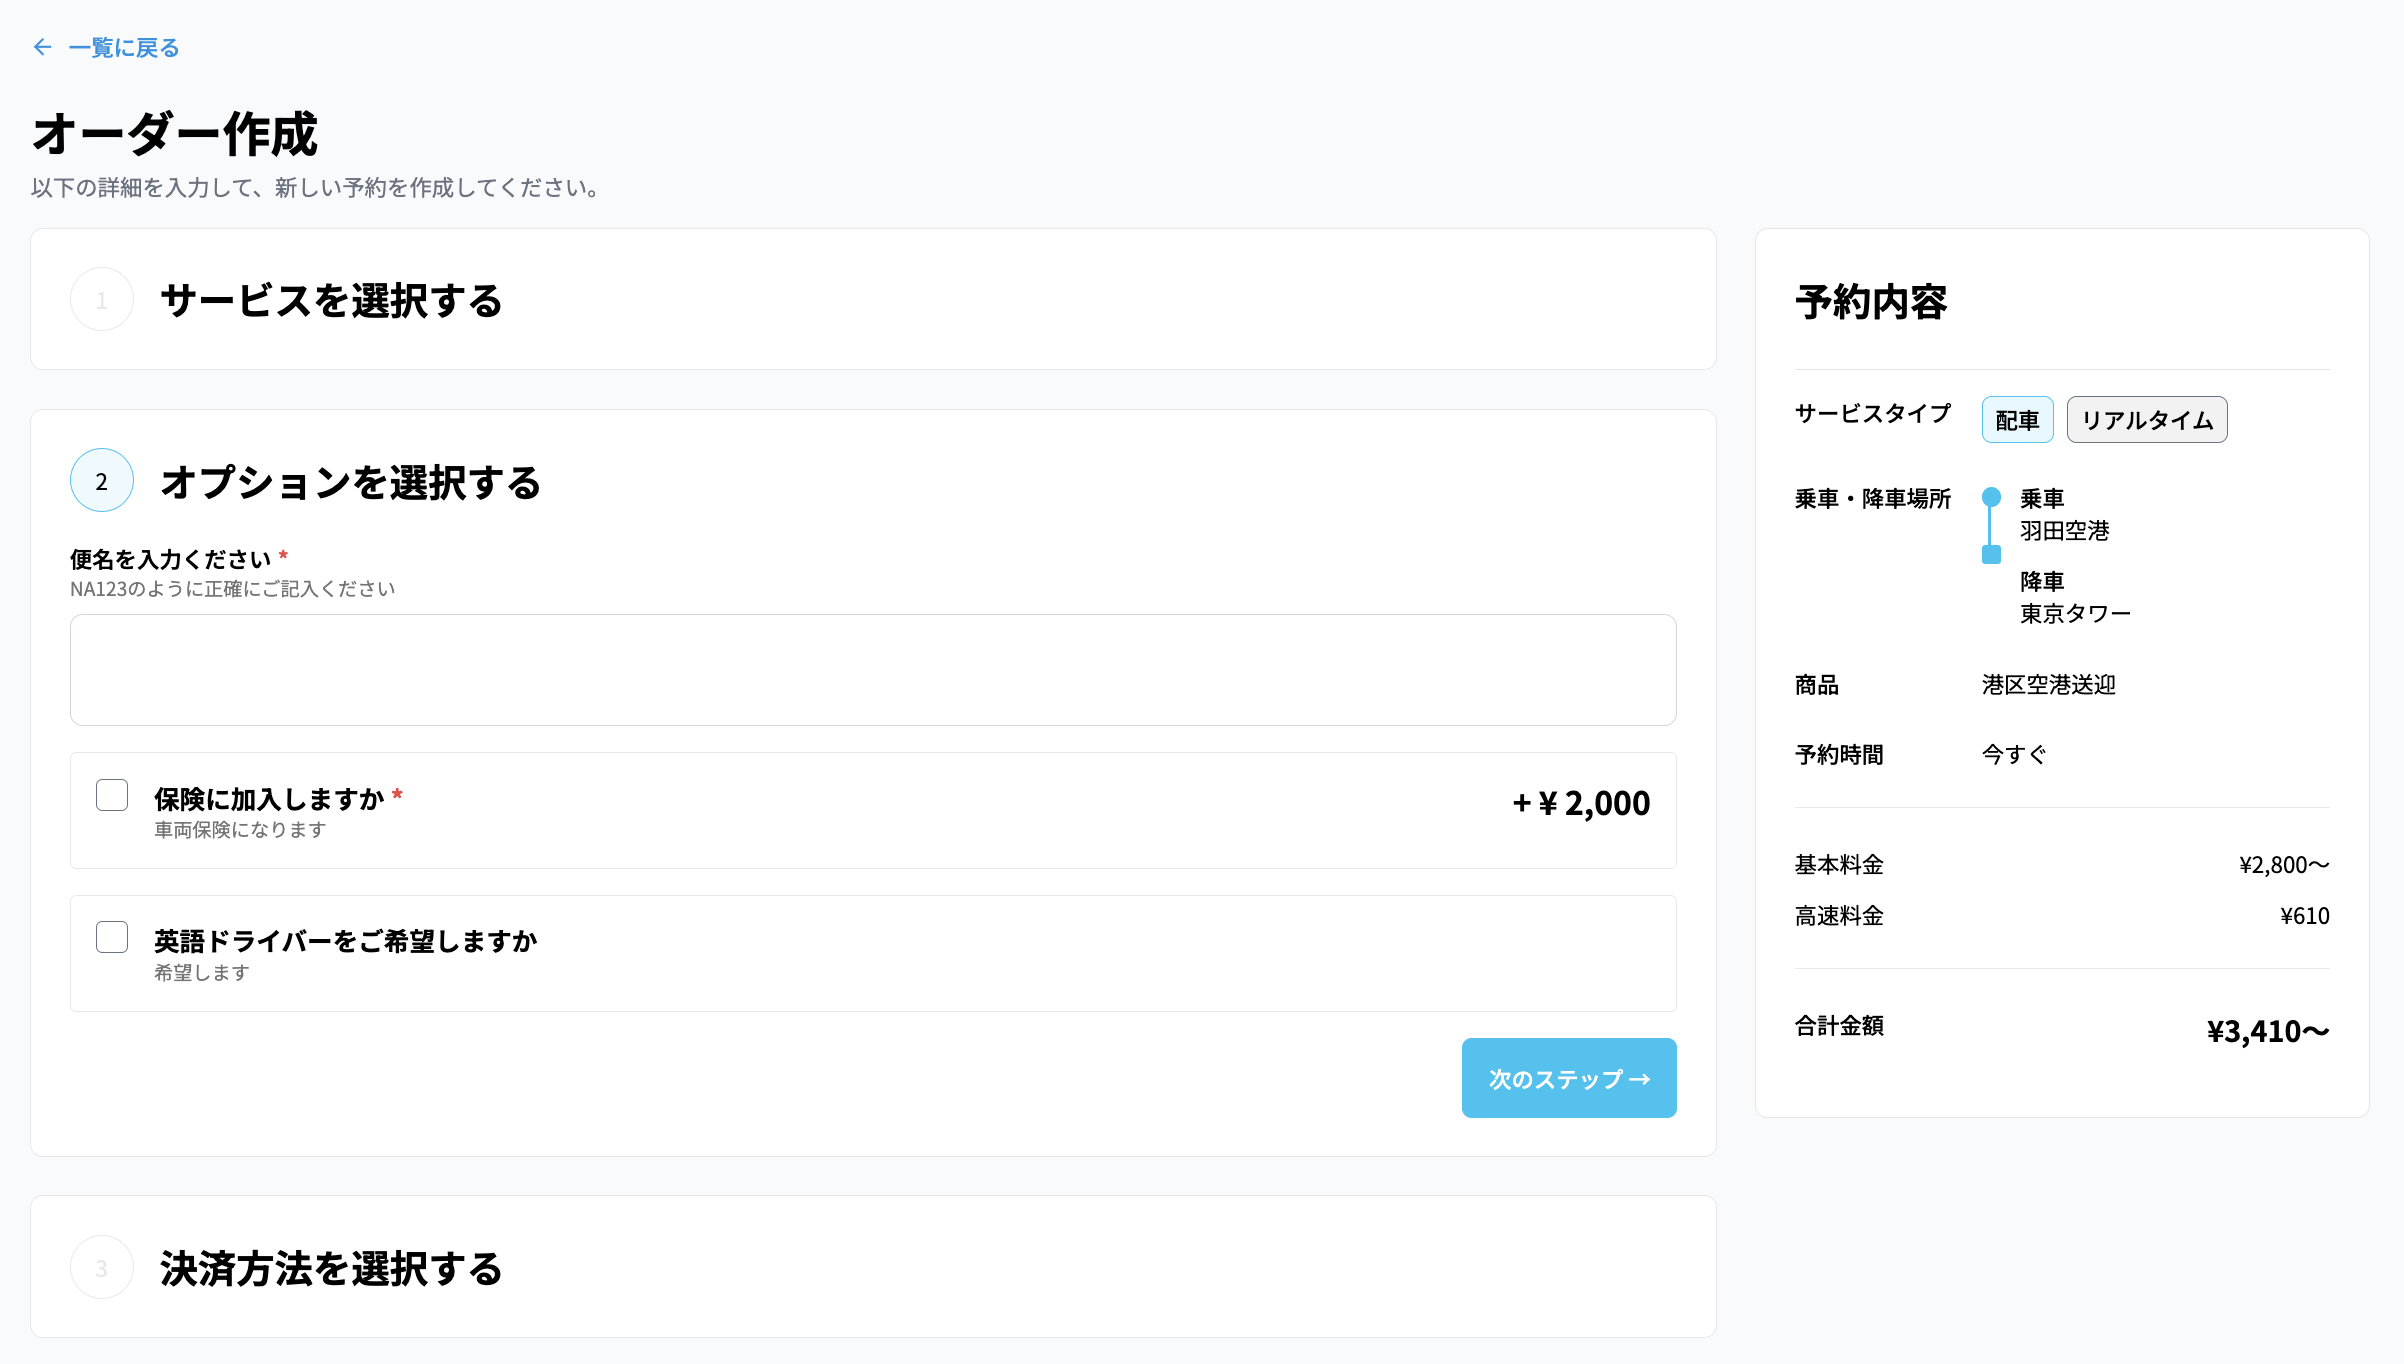Collapse the オプションを選択する section header
Viewport: 2404px width, 1364px height.
[x=350, y=482]
